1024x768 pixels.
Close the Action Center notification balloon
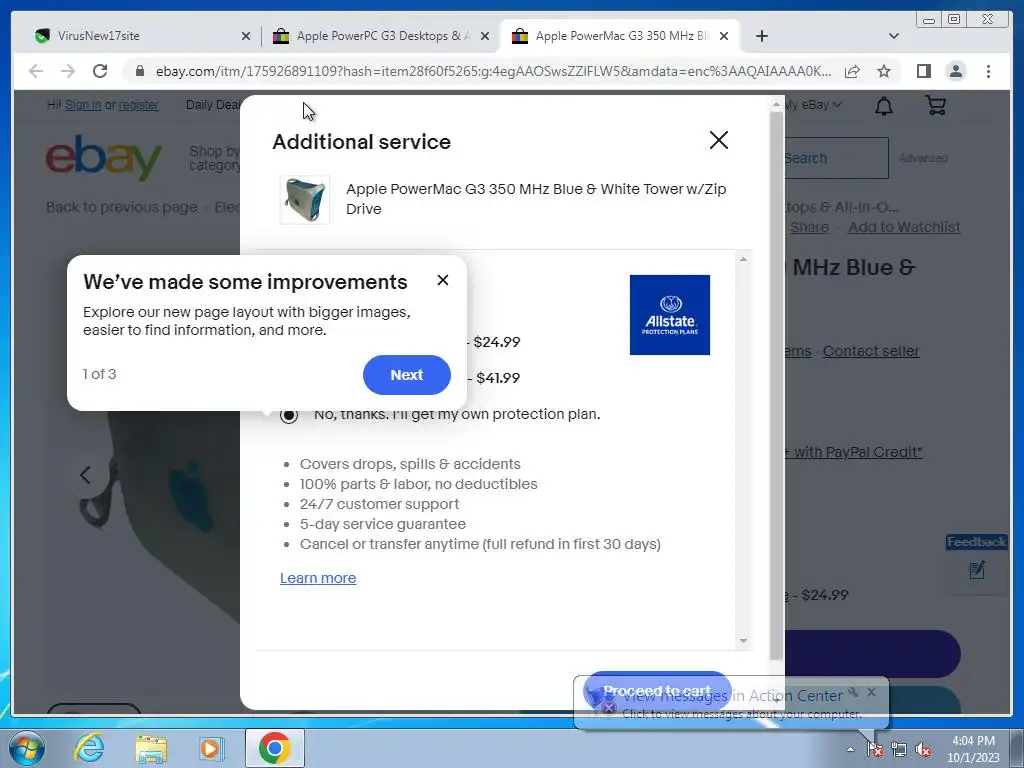coord(872,692)
